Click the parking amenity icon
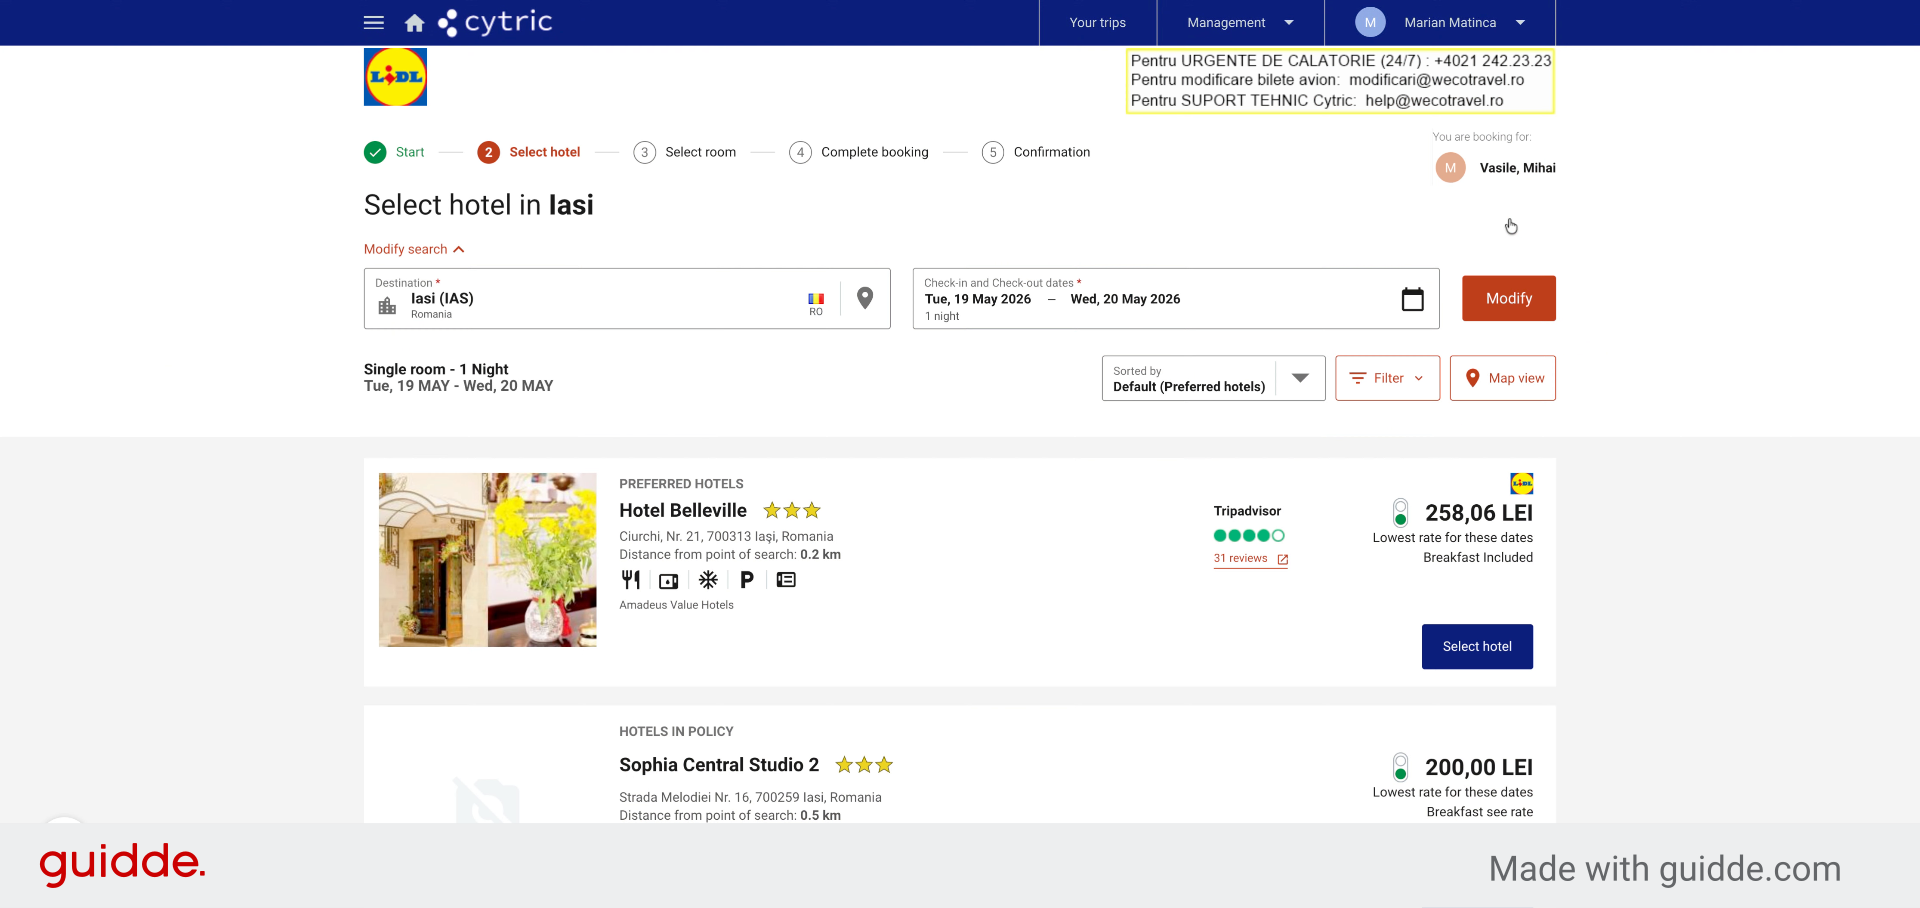Screen dimensions: 1920x908 (747, 580)
